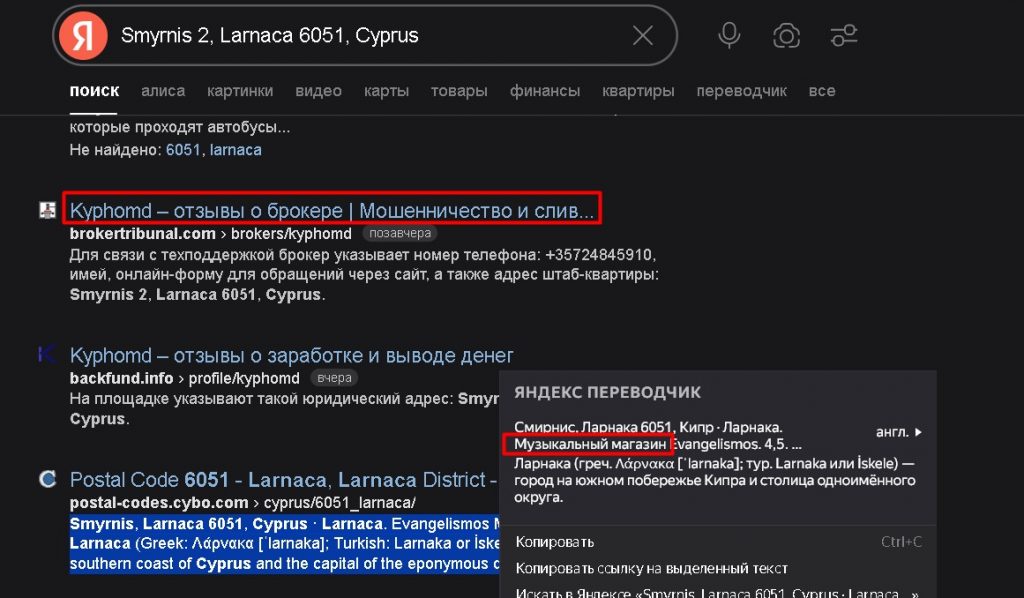Viewport: 1024px width, 598px height.
Task: Click the Yandex logo icon in search bar
Action: tap(83, 34)
